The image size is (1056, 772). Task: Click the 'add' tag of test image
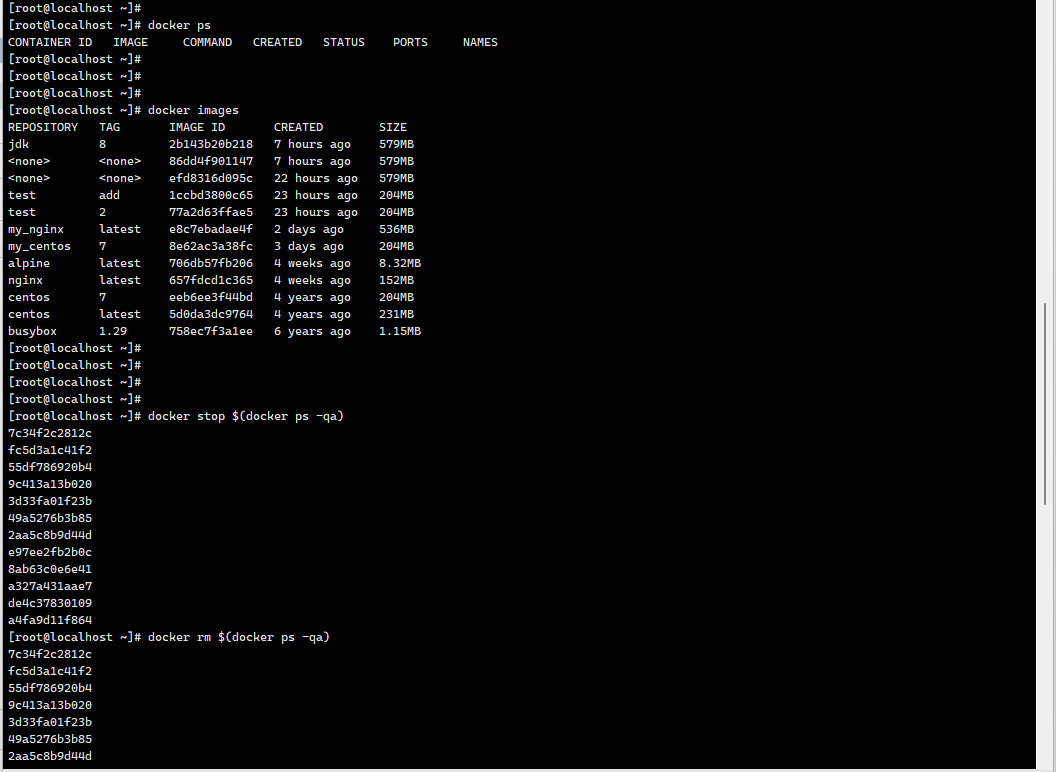[x=109, y=195]
